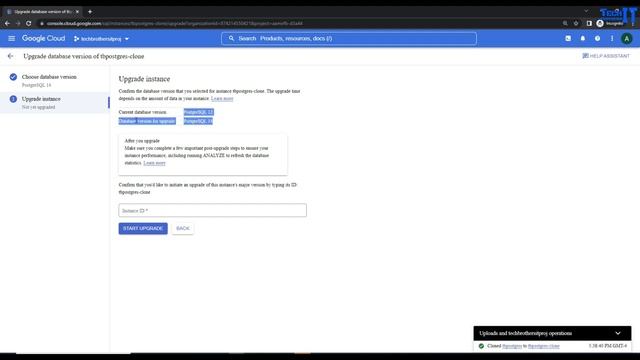Screen dimensions: 640x360
Task: Open the Incognito profile indicator
Action: click(610, 23)
